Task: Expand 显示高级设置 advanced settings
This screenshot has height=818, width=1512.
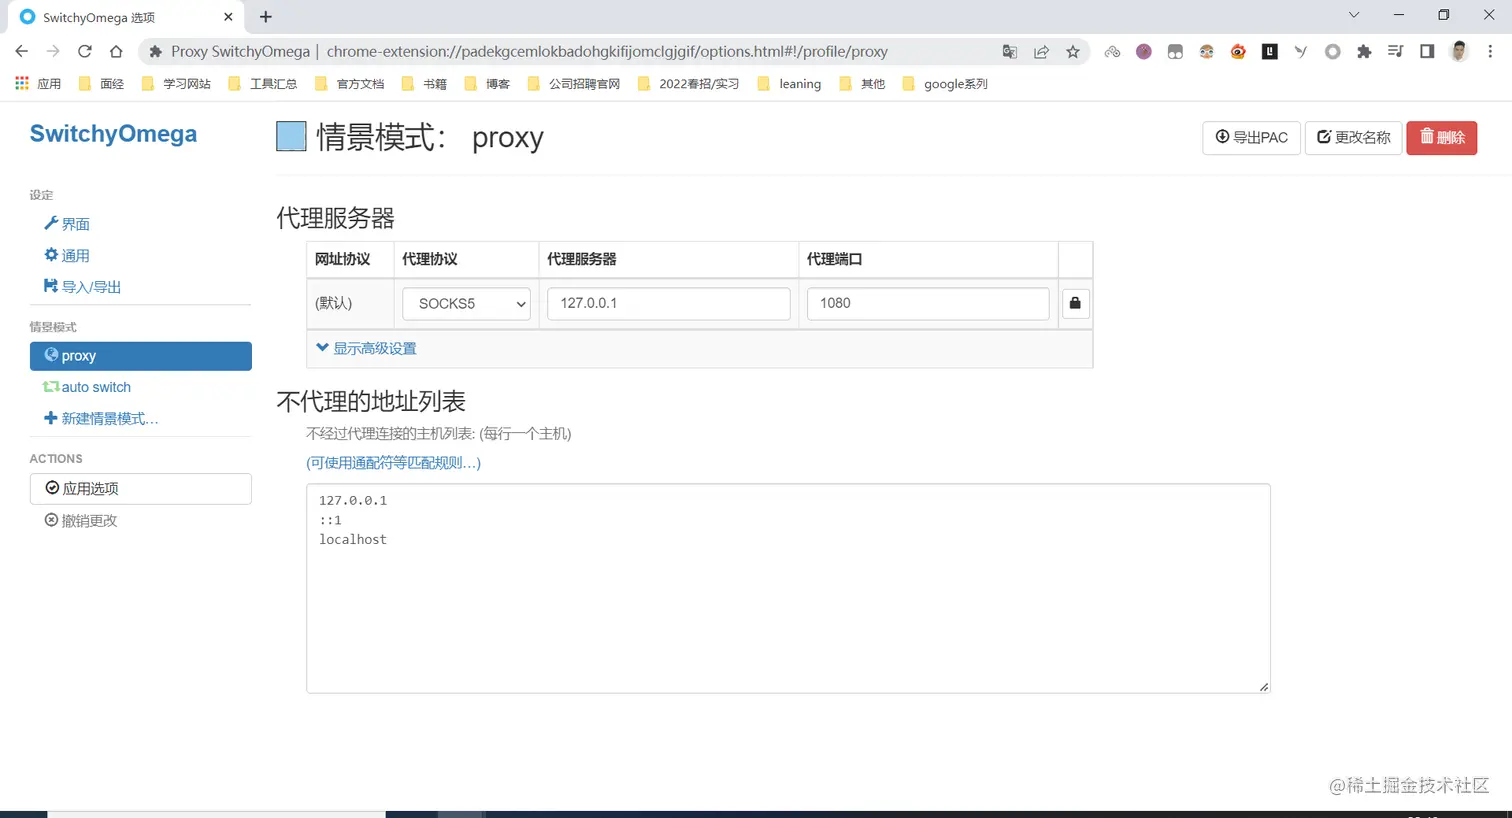Action: pyautogui.click(x=366, y=348)
